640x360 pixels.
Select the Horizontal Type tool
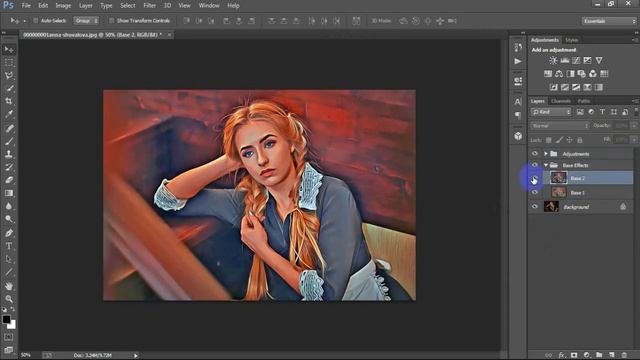[x=9, y=246]
